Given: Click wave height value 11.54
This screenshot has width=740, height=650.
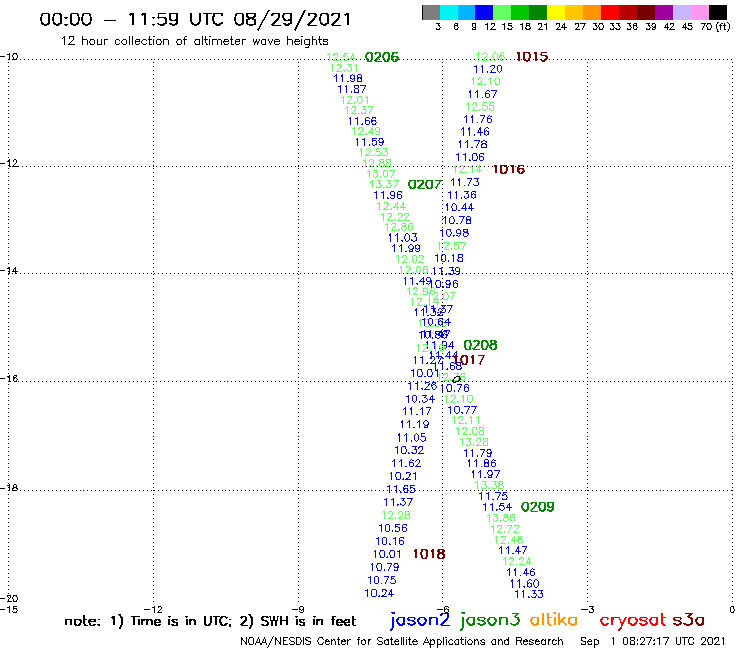Looking at the screenshot, I should coord(497,507).
